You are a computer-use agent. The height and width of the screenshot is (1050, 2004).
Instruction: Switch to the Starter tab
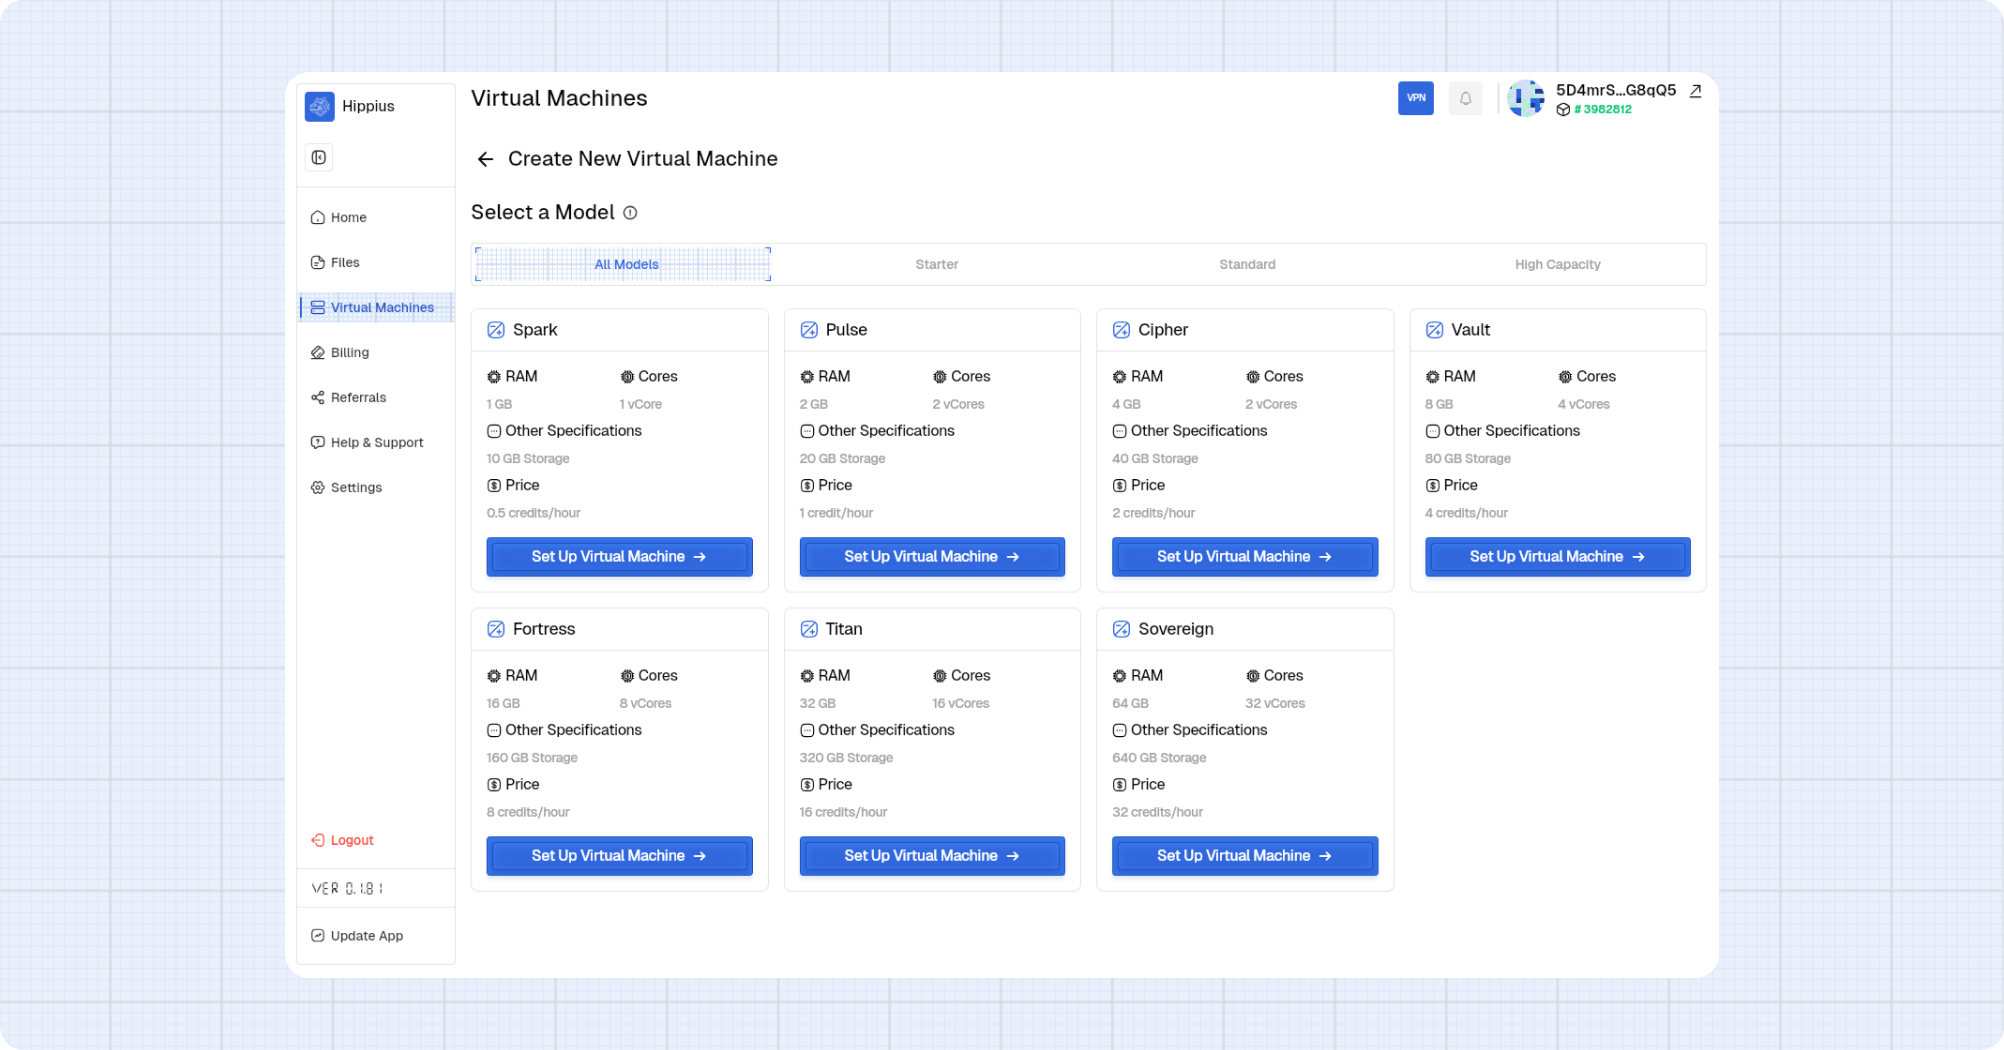[x=936, y=264]
